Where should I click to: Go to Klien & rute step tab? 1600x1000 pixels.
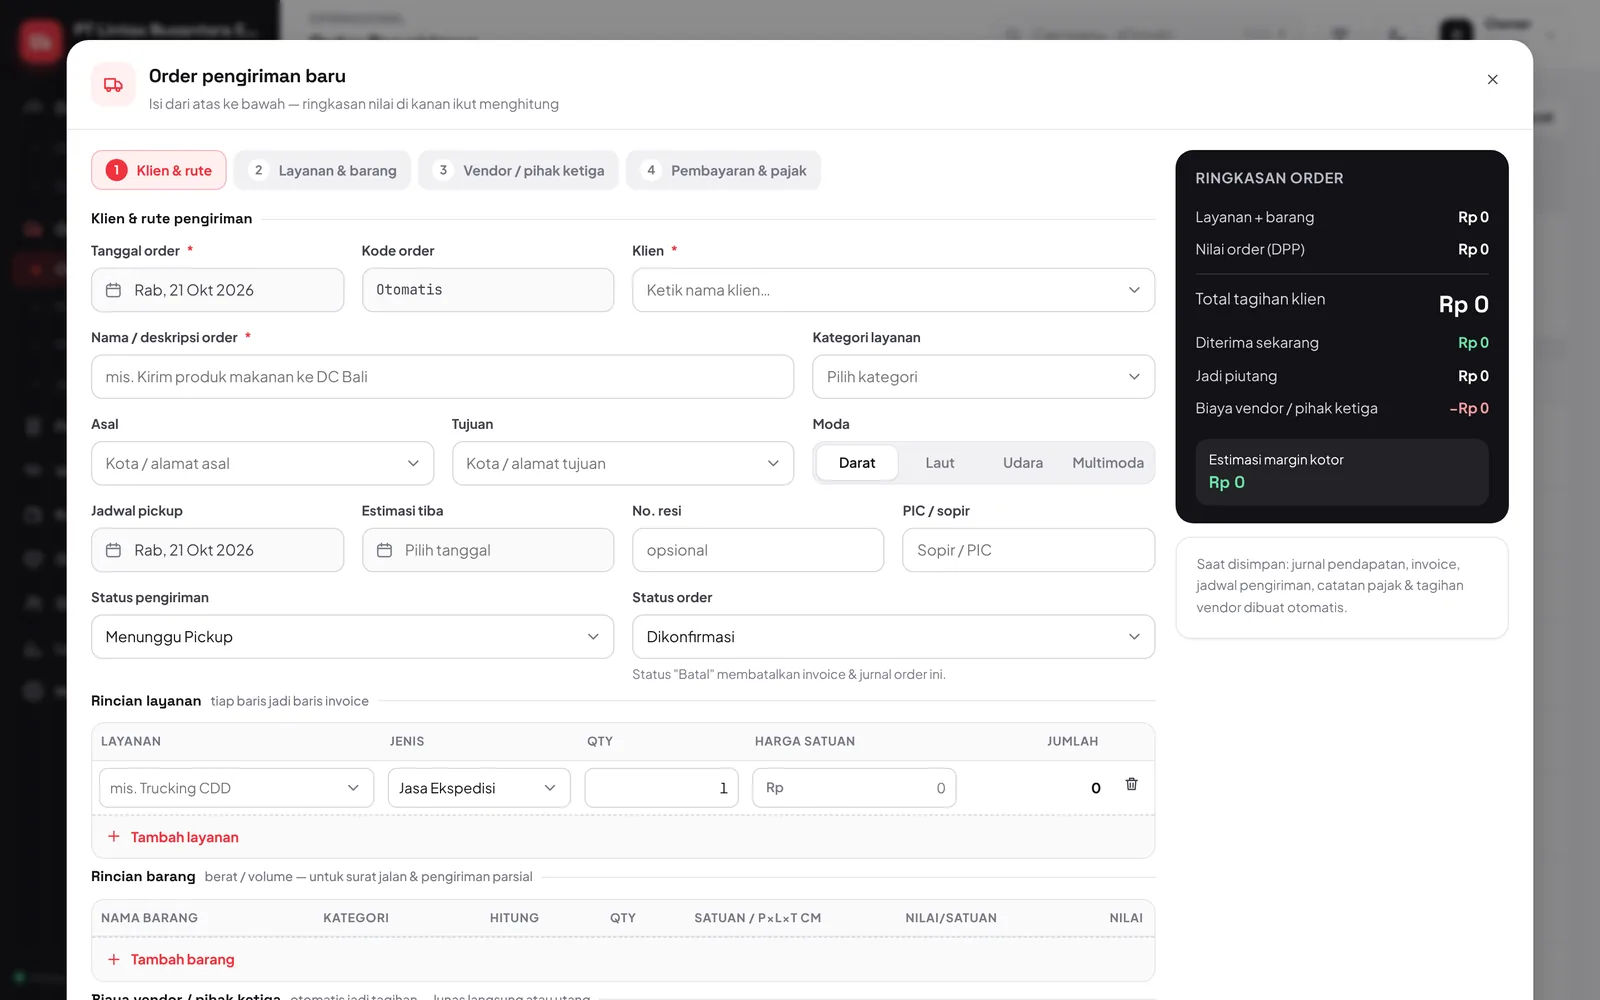click(x=159, y=170)
